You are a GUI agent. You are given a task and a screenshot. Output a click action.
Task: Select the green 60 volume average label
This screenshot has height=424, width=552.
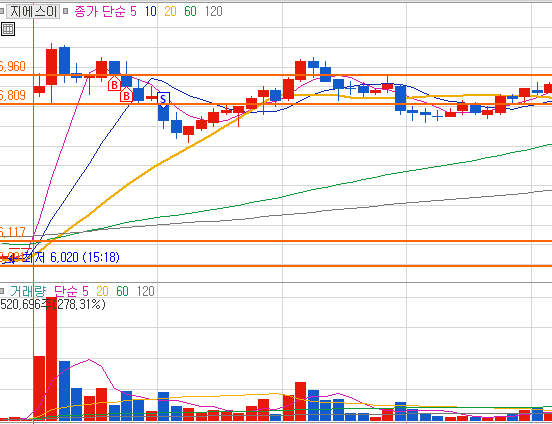tap(123, 291)
